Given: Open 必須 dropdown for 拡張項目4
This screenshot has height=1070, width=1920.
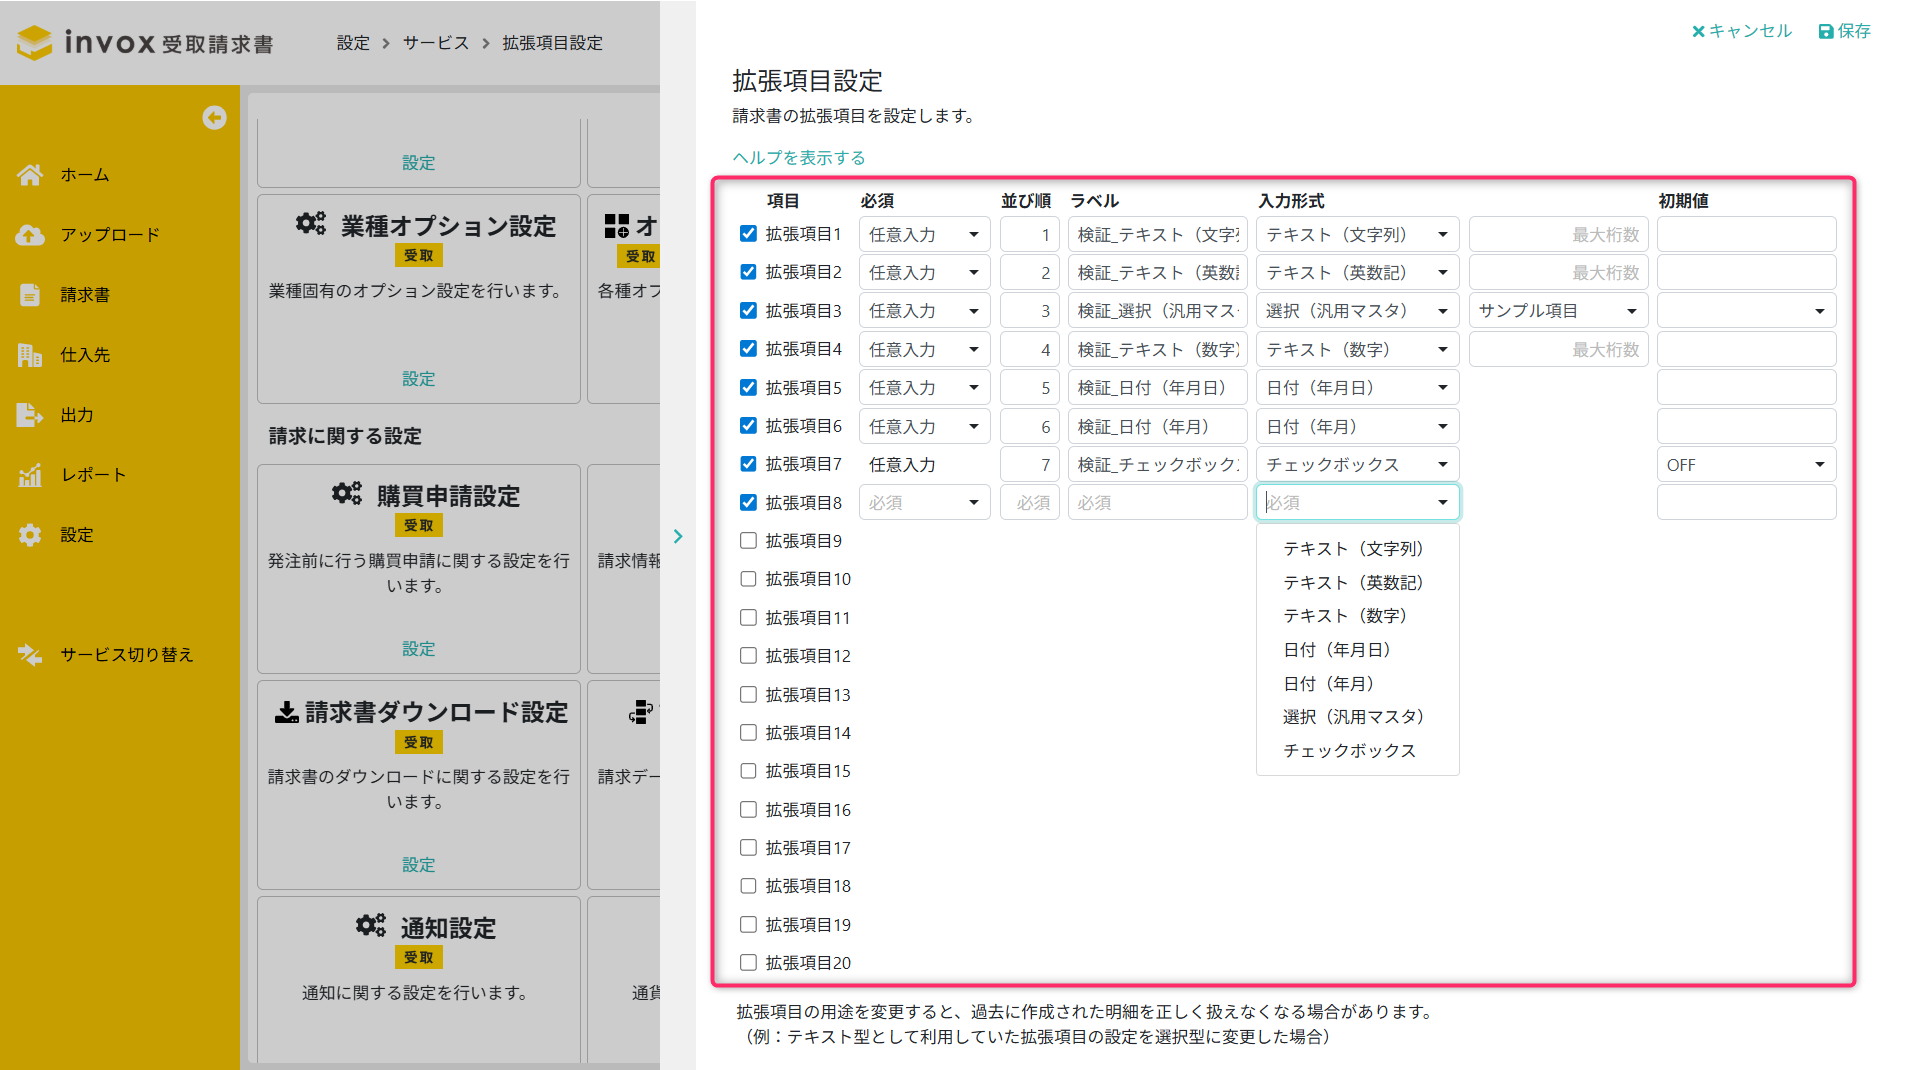Looking at the screenshot, I should [x=924, y=349].
